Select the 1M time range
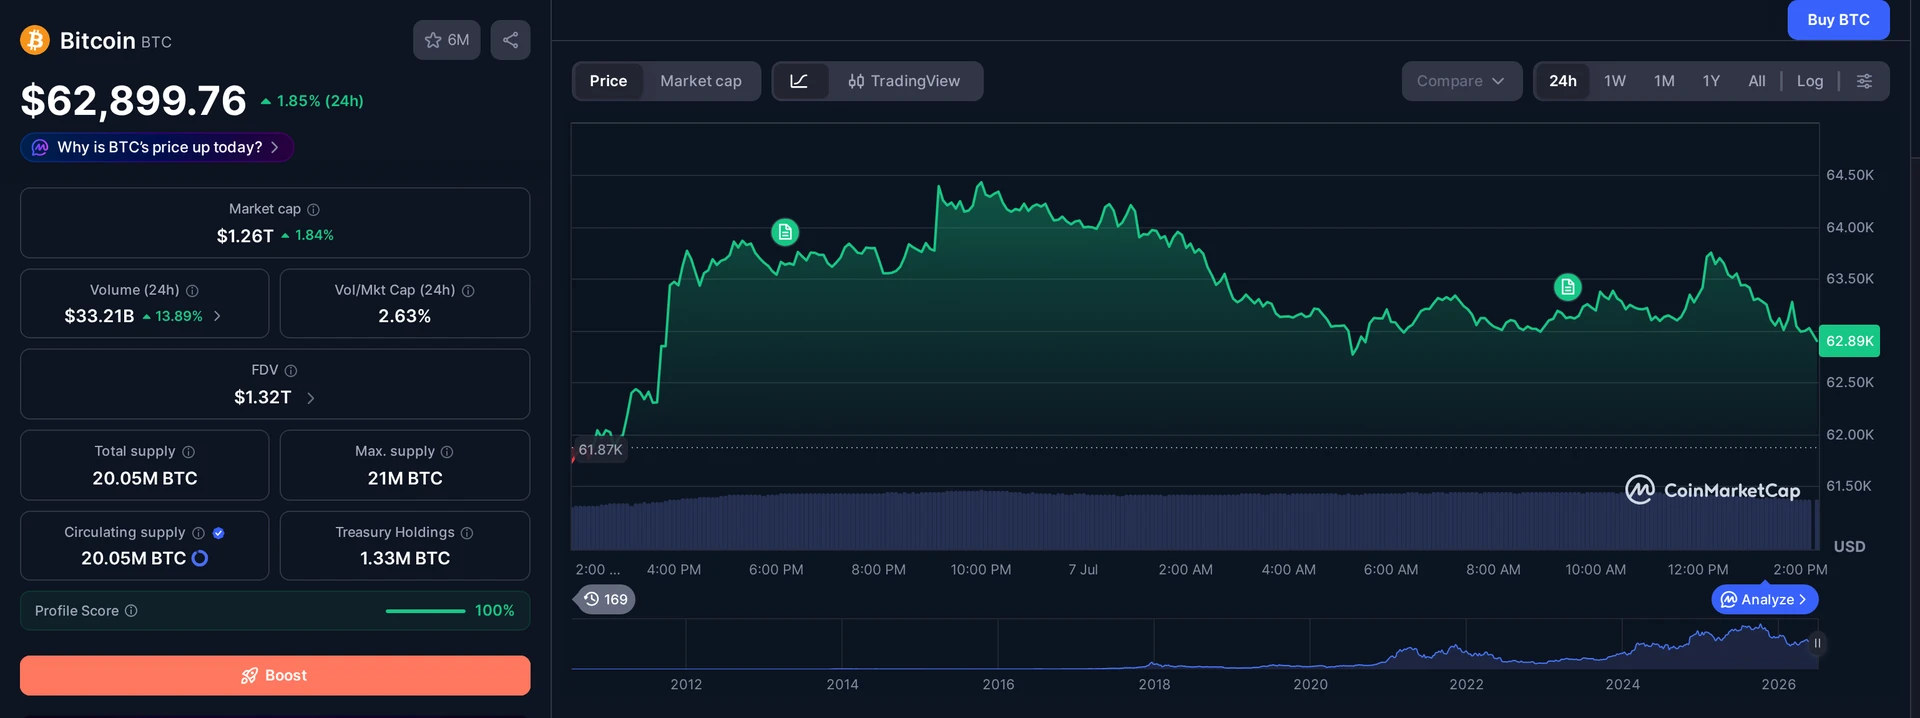This screenshot has width=1920, height=718. click(x=1664, y=81)
